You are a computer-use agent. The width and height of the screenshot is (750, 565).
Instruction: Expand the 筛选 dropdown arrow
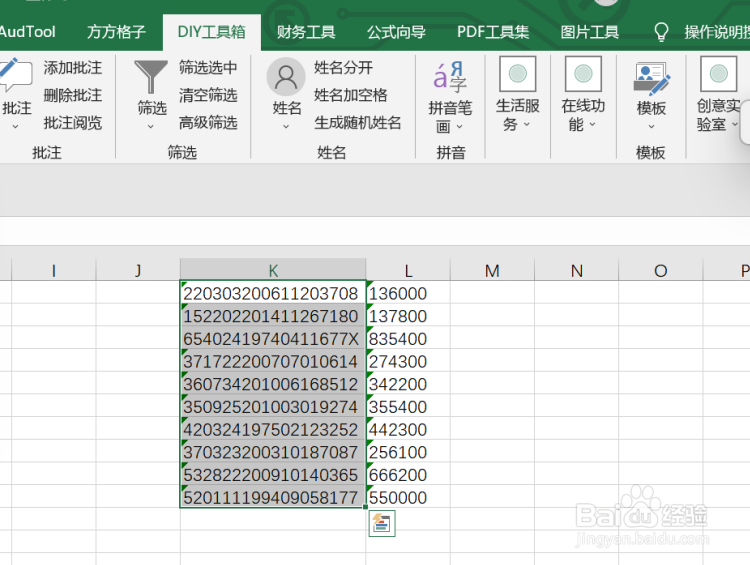click(151, 127)
